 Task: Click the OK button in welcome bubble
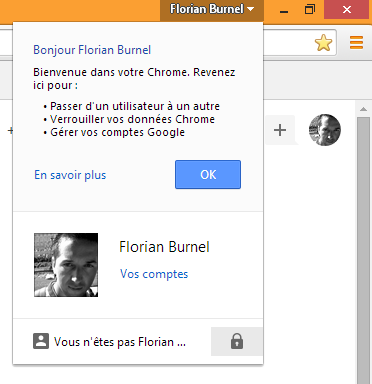[x=208, y=175]
